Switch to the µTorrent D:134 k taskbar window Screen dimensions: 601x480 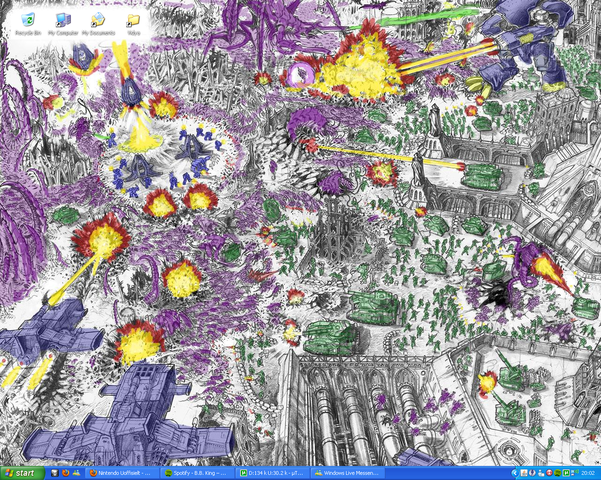click(x=272, y=473)
